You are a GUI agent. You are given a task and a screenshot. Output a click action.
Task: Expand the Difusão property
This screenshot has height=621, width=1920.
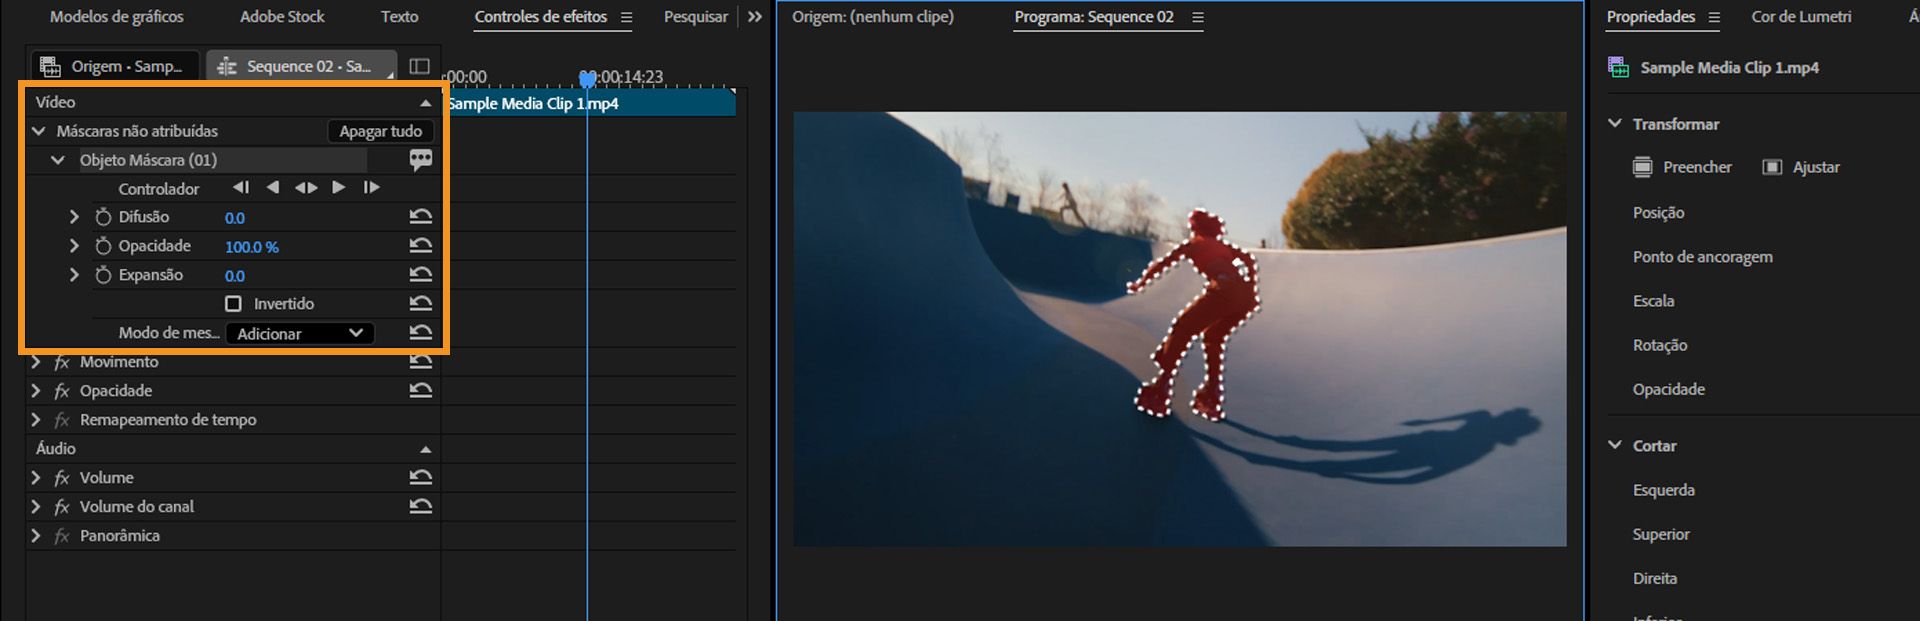tap(74, 217)
